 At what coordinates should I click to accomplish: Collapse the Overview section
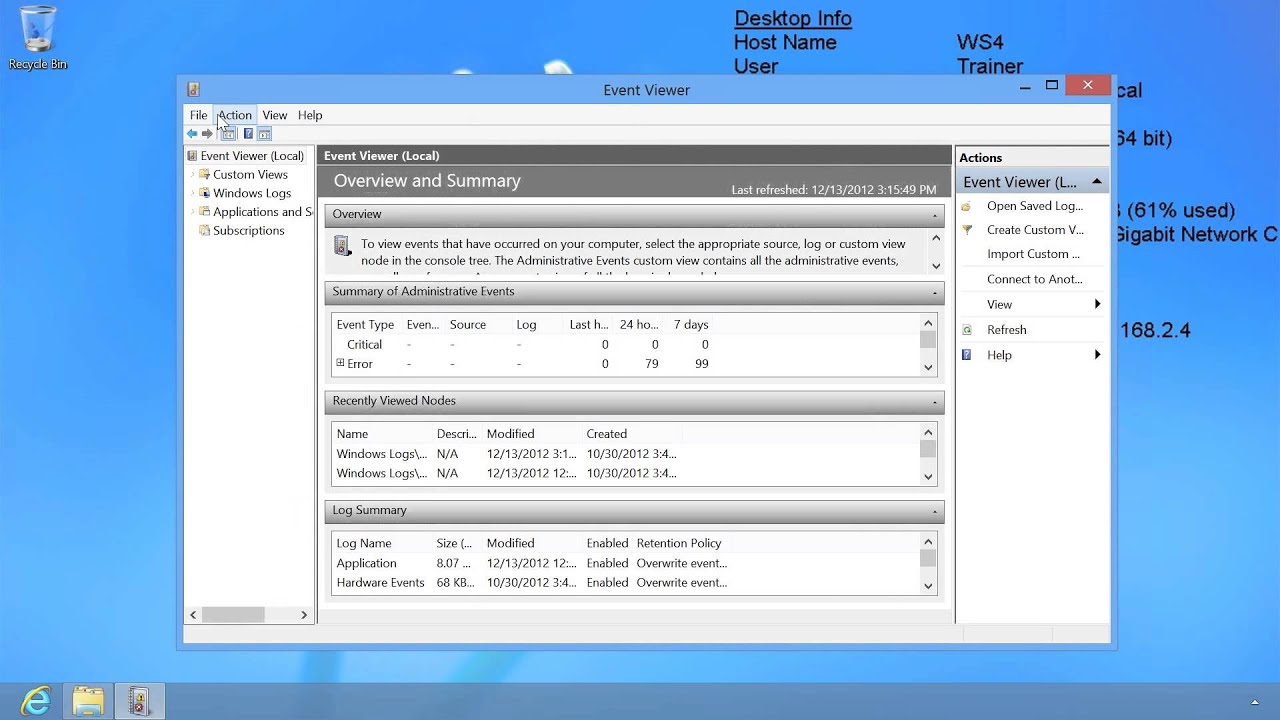pos(935,215)
